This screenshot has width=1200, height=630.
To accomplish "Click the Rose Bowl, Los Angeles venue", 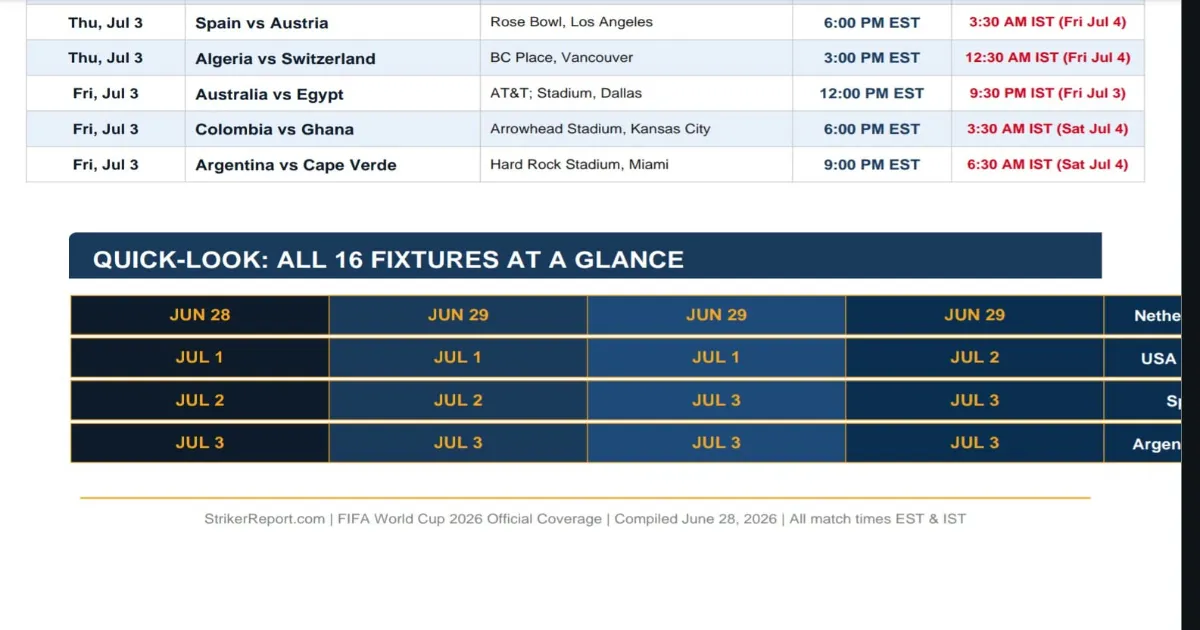I will click(x=571, y=22).
